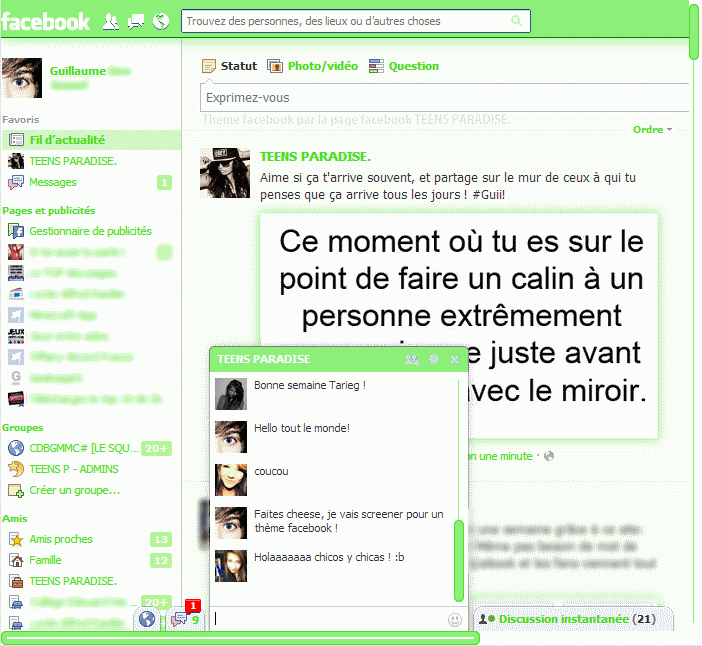The height and width of the screenshot is (646, 702).
Task: Click Messages speech bubble icon in sidebar
Action: pos(16,182)
